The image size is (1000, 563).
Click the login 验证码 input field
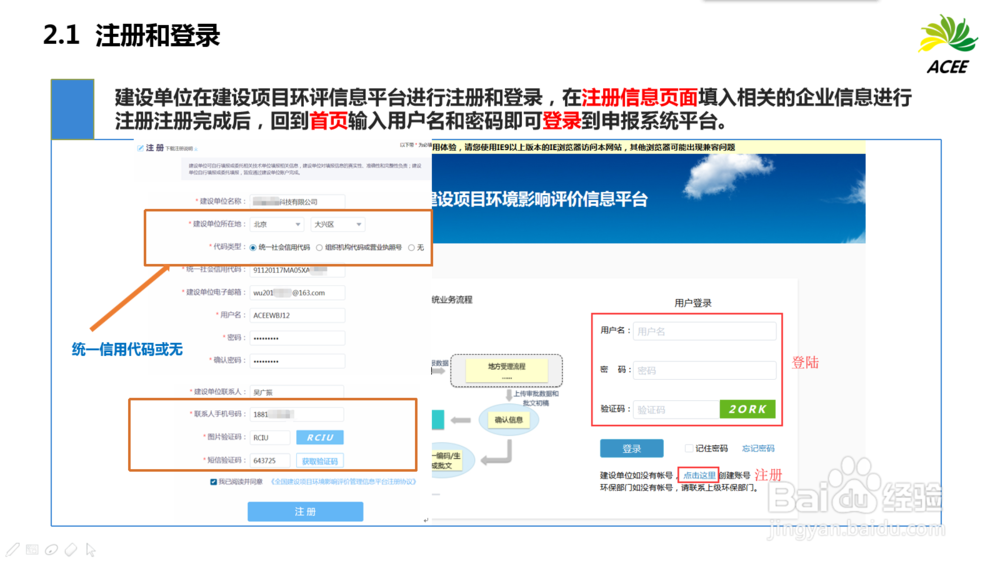676,409
